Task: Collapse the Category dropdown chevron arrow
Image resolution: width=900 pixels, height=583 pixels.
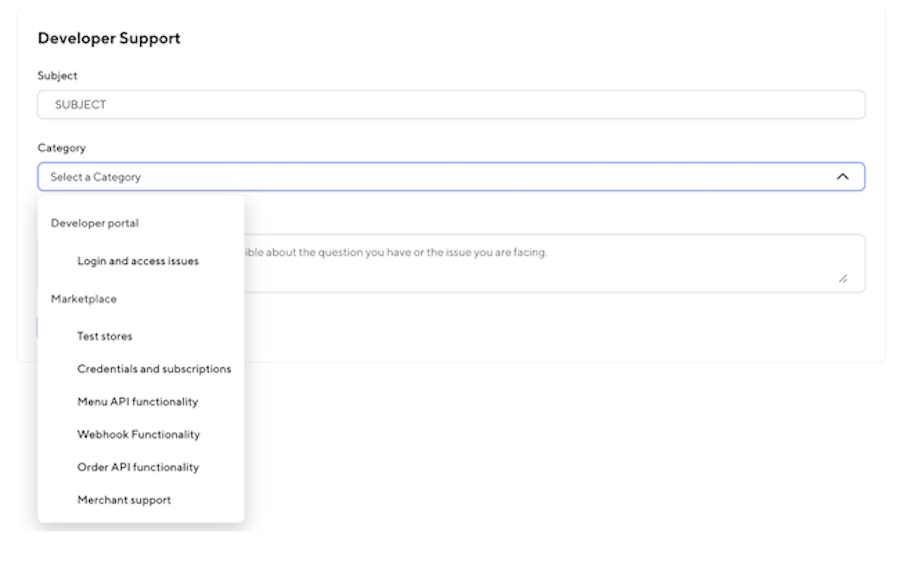Action: point(842,177)
